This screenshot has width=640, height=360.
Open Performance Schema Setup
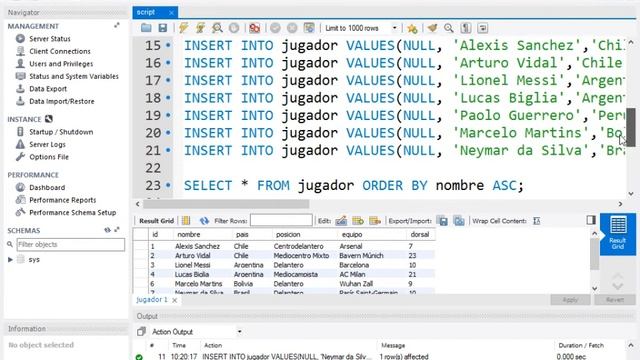72,212
